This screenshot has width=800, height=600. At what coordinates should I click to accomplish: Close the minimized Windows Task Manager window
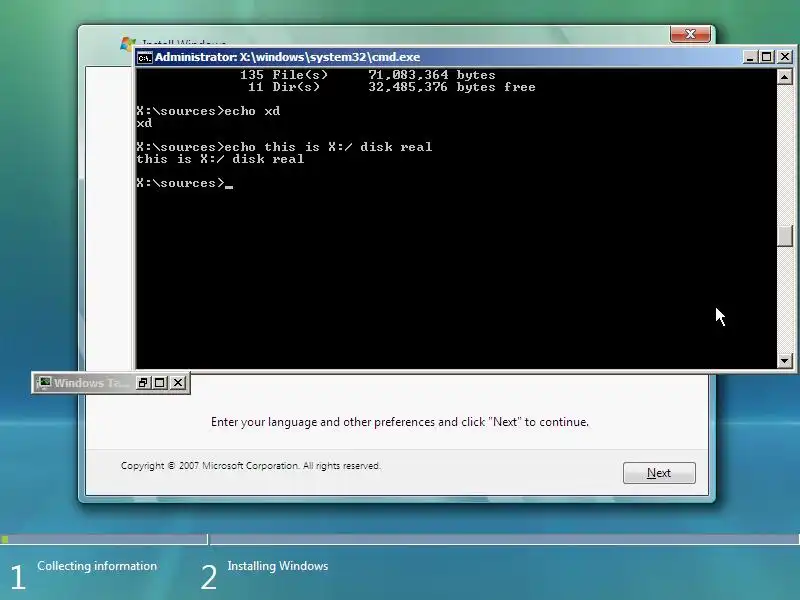(x=178, y=383)
